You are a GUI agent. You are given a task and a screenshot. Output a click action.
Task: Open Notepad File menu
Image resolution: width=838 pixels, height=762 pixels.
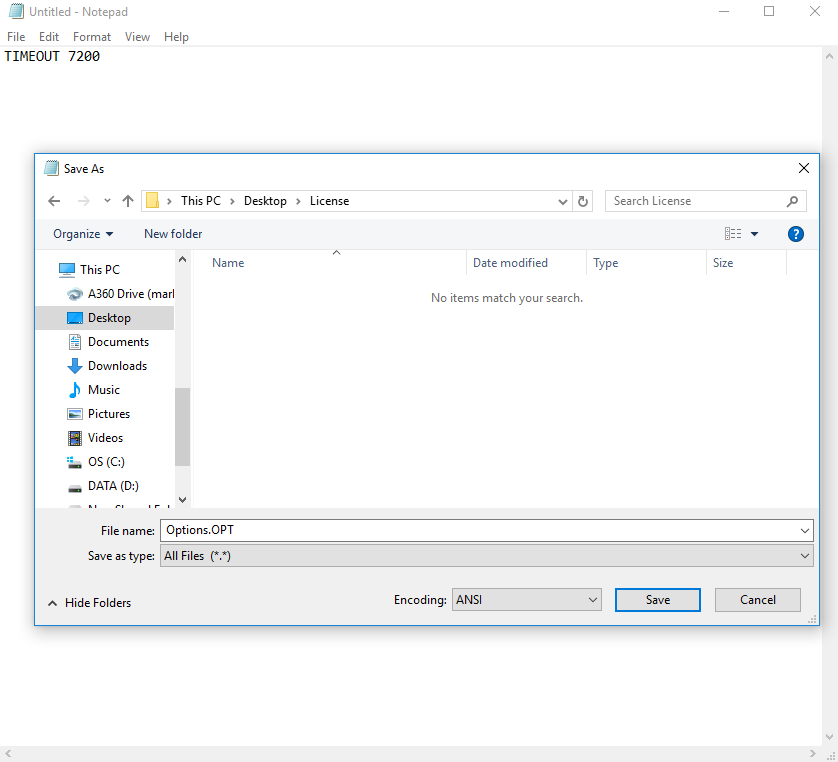point(16,37)
